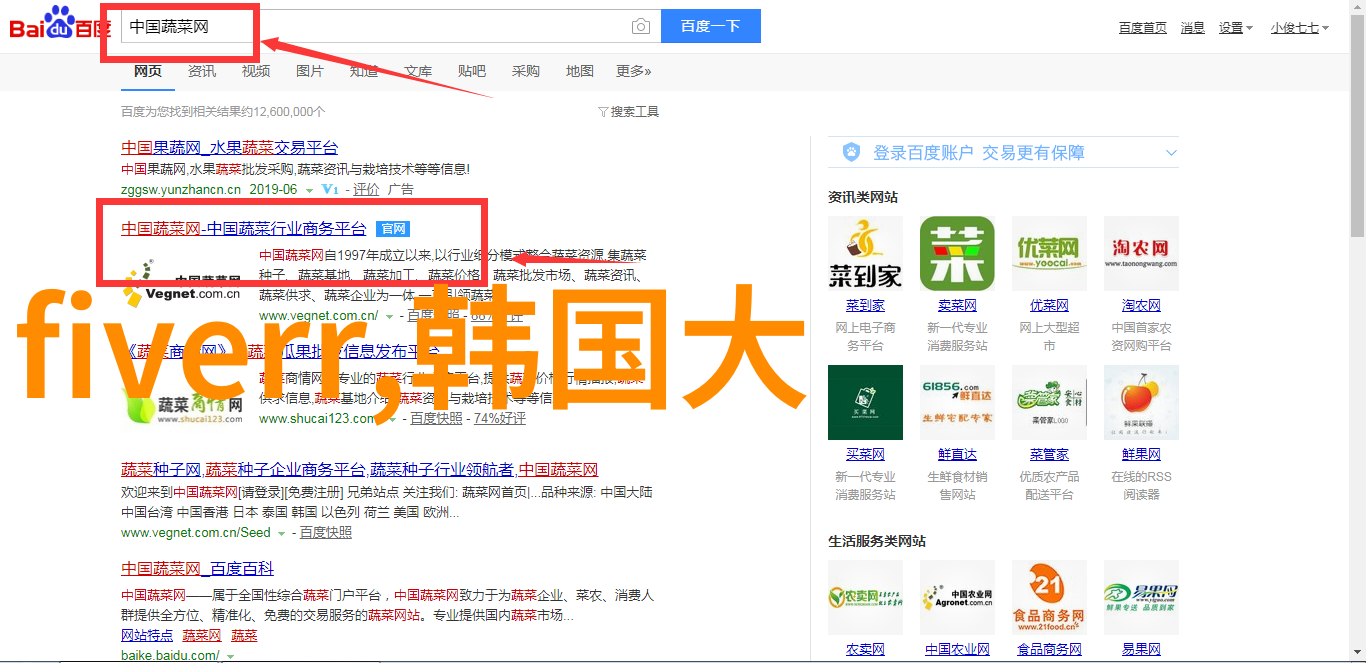Click the 蔬菜网 baike sublink
The height and width of the screenshot is (663, 1366).
tap(202, 636)
